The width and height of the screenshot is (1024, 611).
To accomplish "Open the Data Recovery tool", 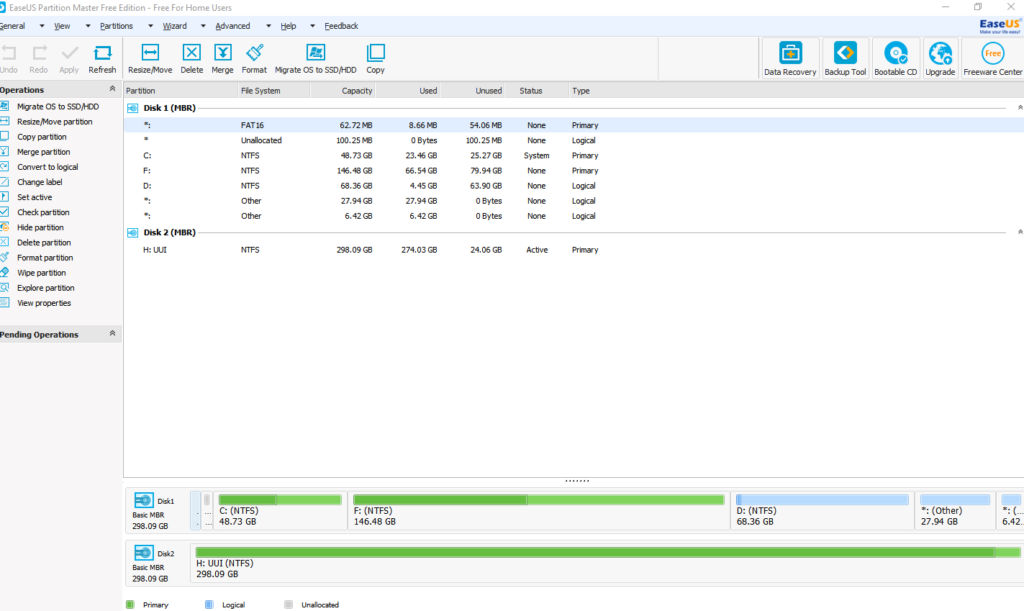I will pos(790,59).
